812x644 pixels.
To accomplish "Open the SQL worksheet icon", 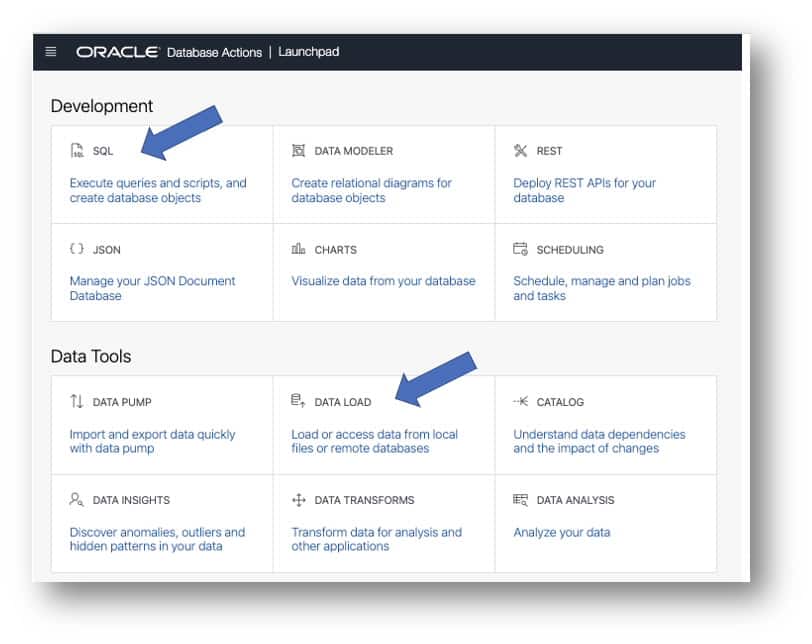I will click(78, 150).
